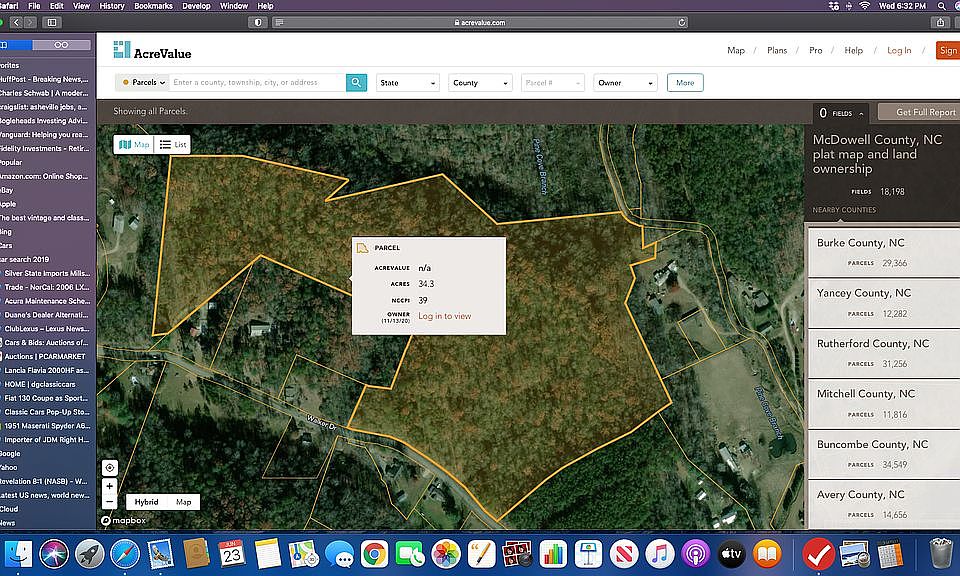Switch basemap to Map style
Image resolution: width=960 pixels, height=576 pixels.
[x=184, y=502]
